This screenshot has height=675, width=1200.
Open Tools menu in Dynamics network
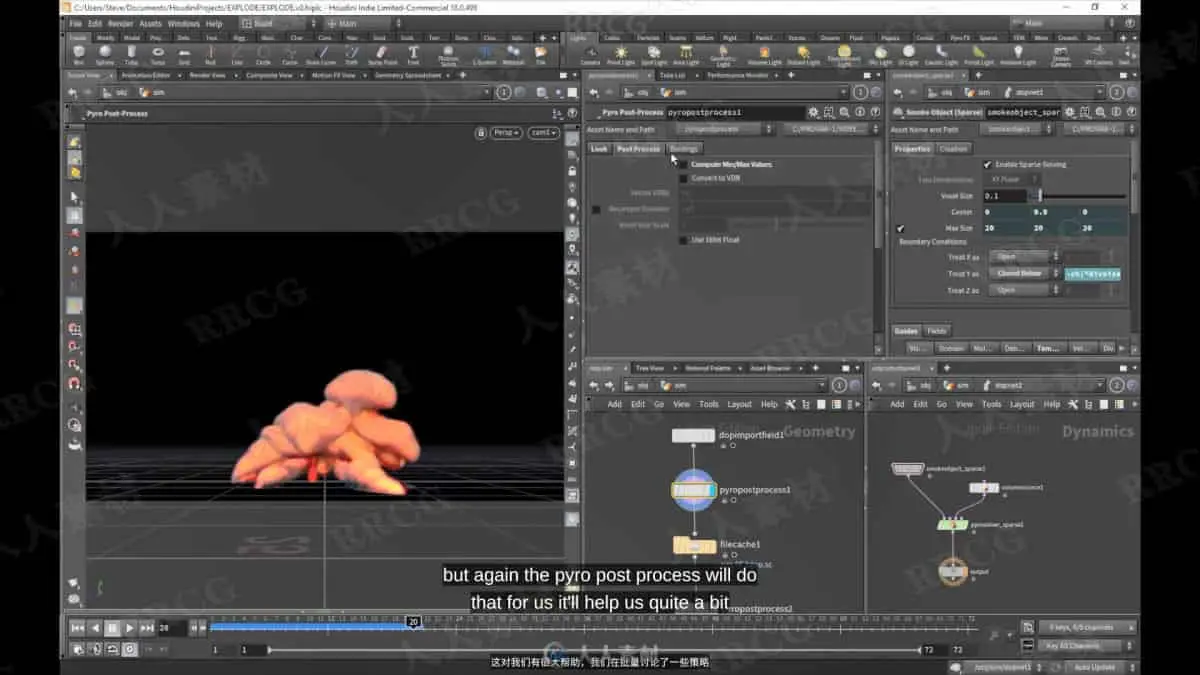991,404
